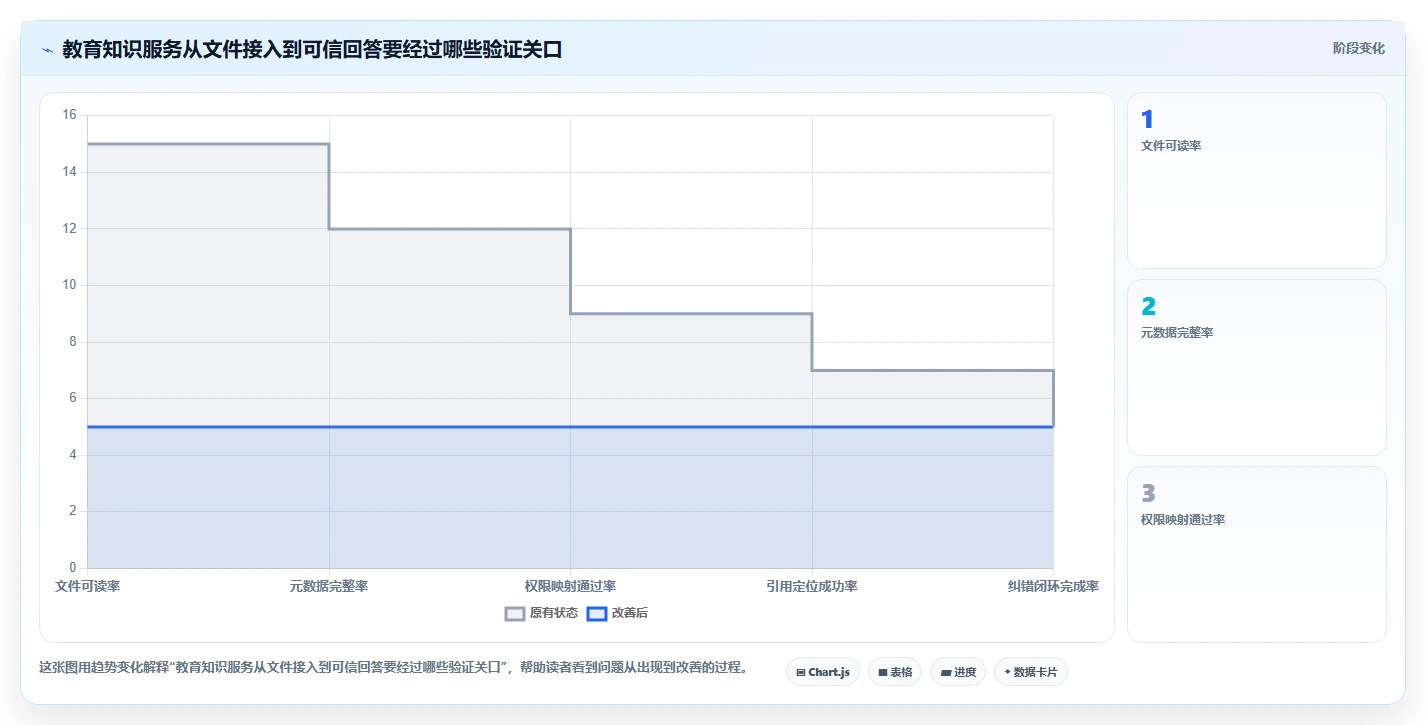Click the lightning icon beside the title

coord(48,50)
